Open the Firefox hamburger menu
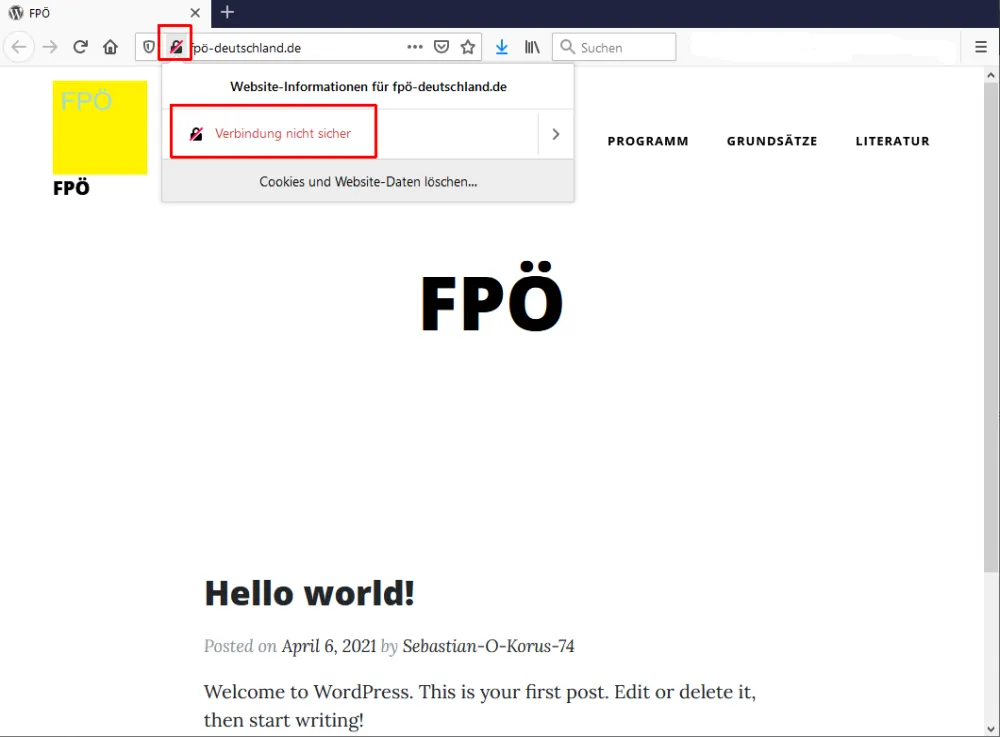The height and width of the screenshot is (737, 1000). click(x=981, y=47)
